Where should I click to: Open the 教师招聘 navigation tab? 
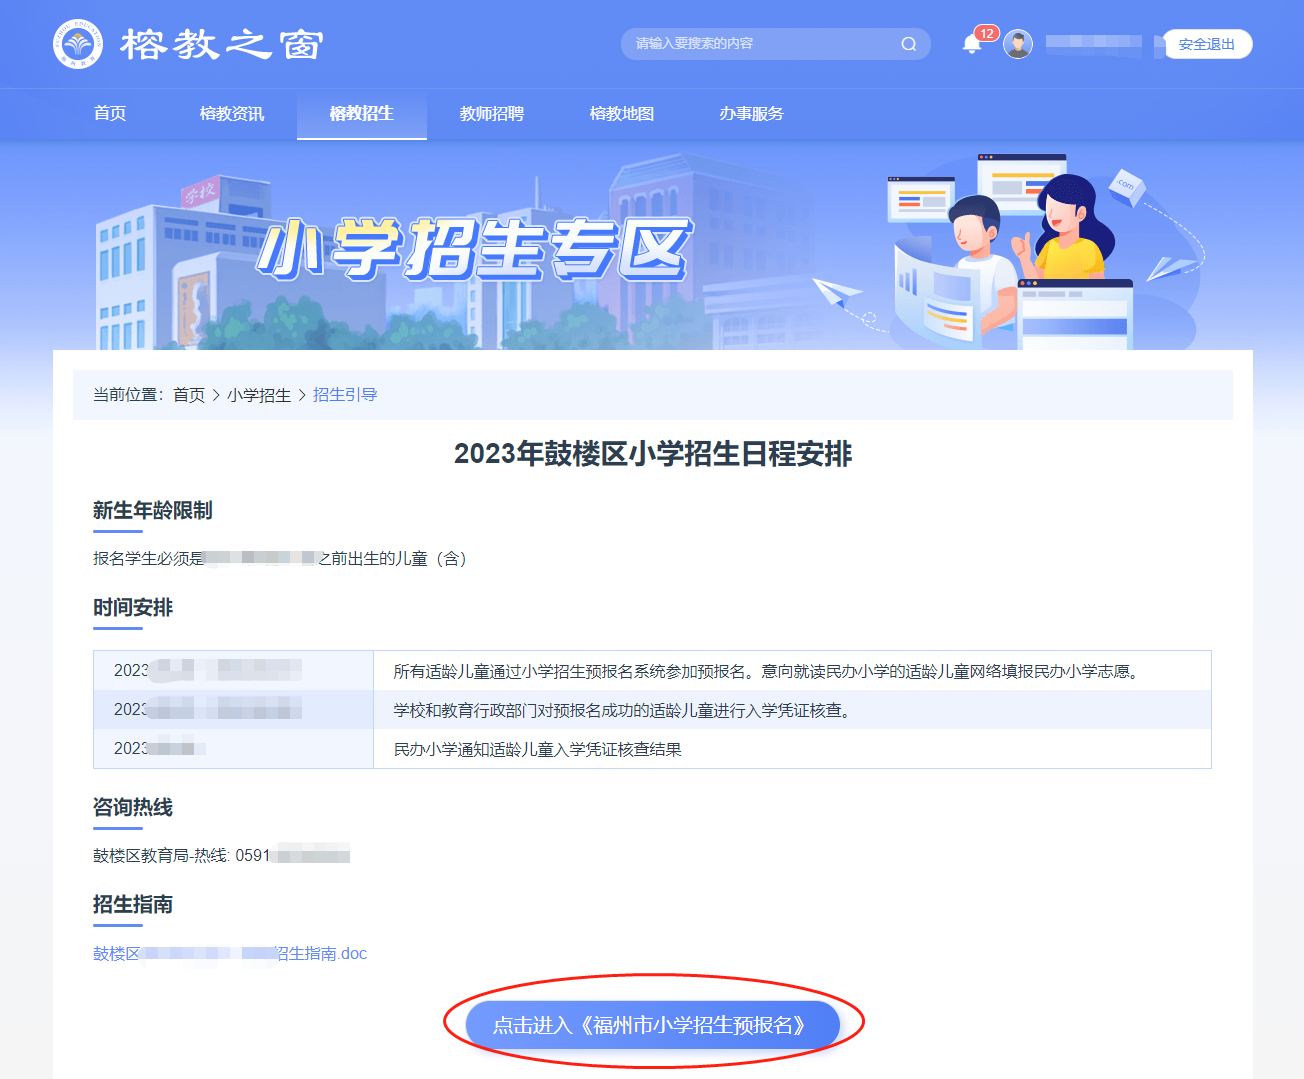tap(492, 114)
